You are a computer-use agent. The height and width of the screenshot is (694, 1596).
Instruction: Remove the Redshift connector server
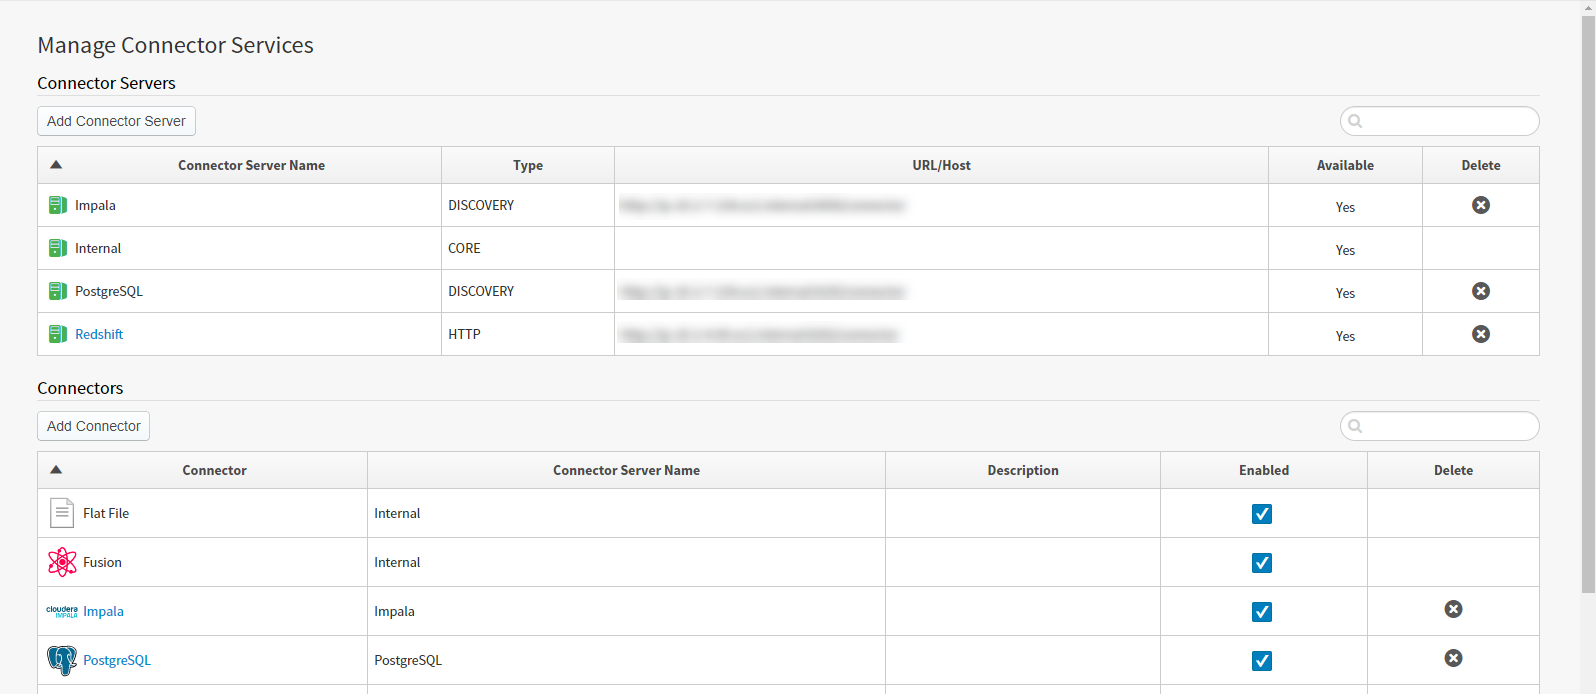pos(1480,334)
